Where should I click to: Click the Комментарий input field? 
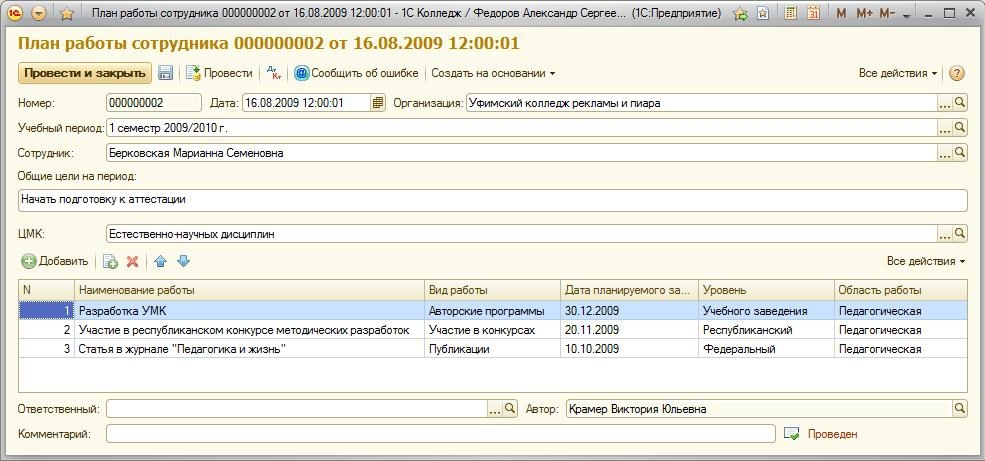click(440, 434)
